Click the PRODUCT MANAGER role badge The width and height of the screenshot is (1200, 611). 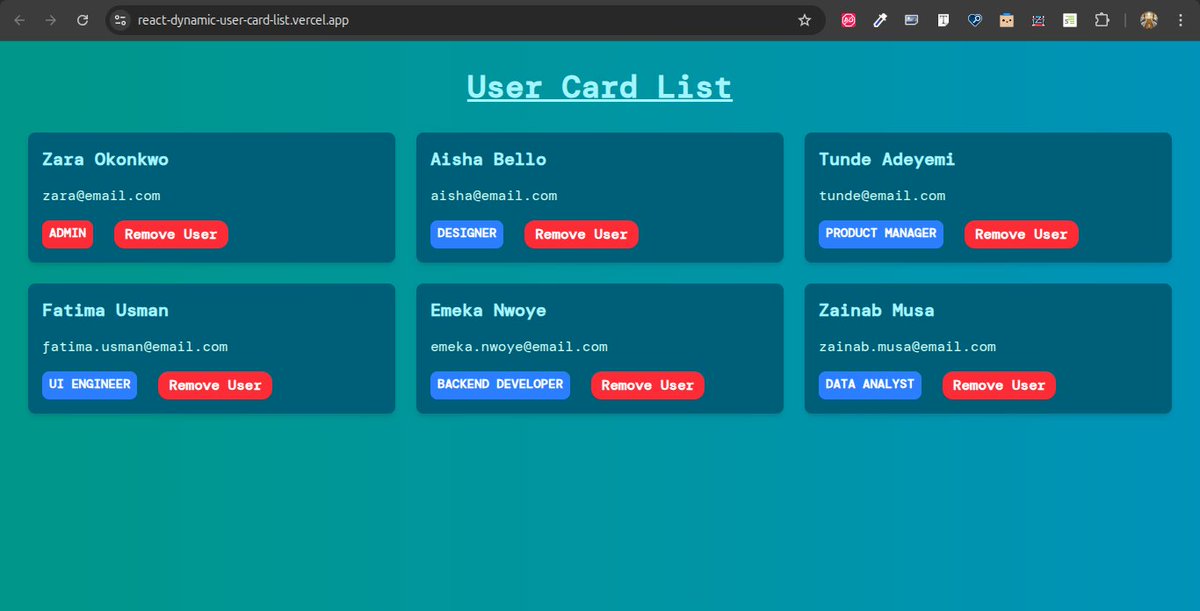(881, 234)
